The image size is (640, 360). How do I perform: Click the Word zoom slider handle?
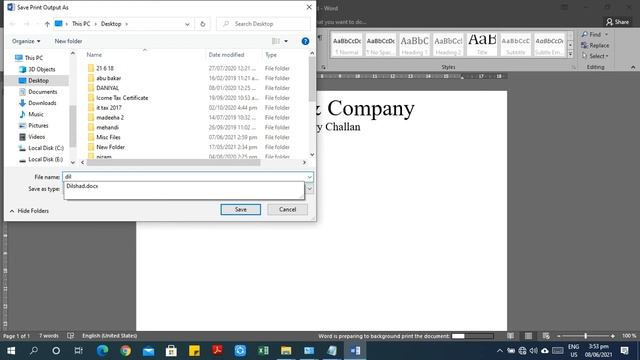[585, 336]
